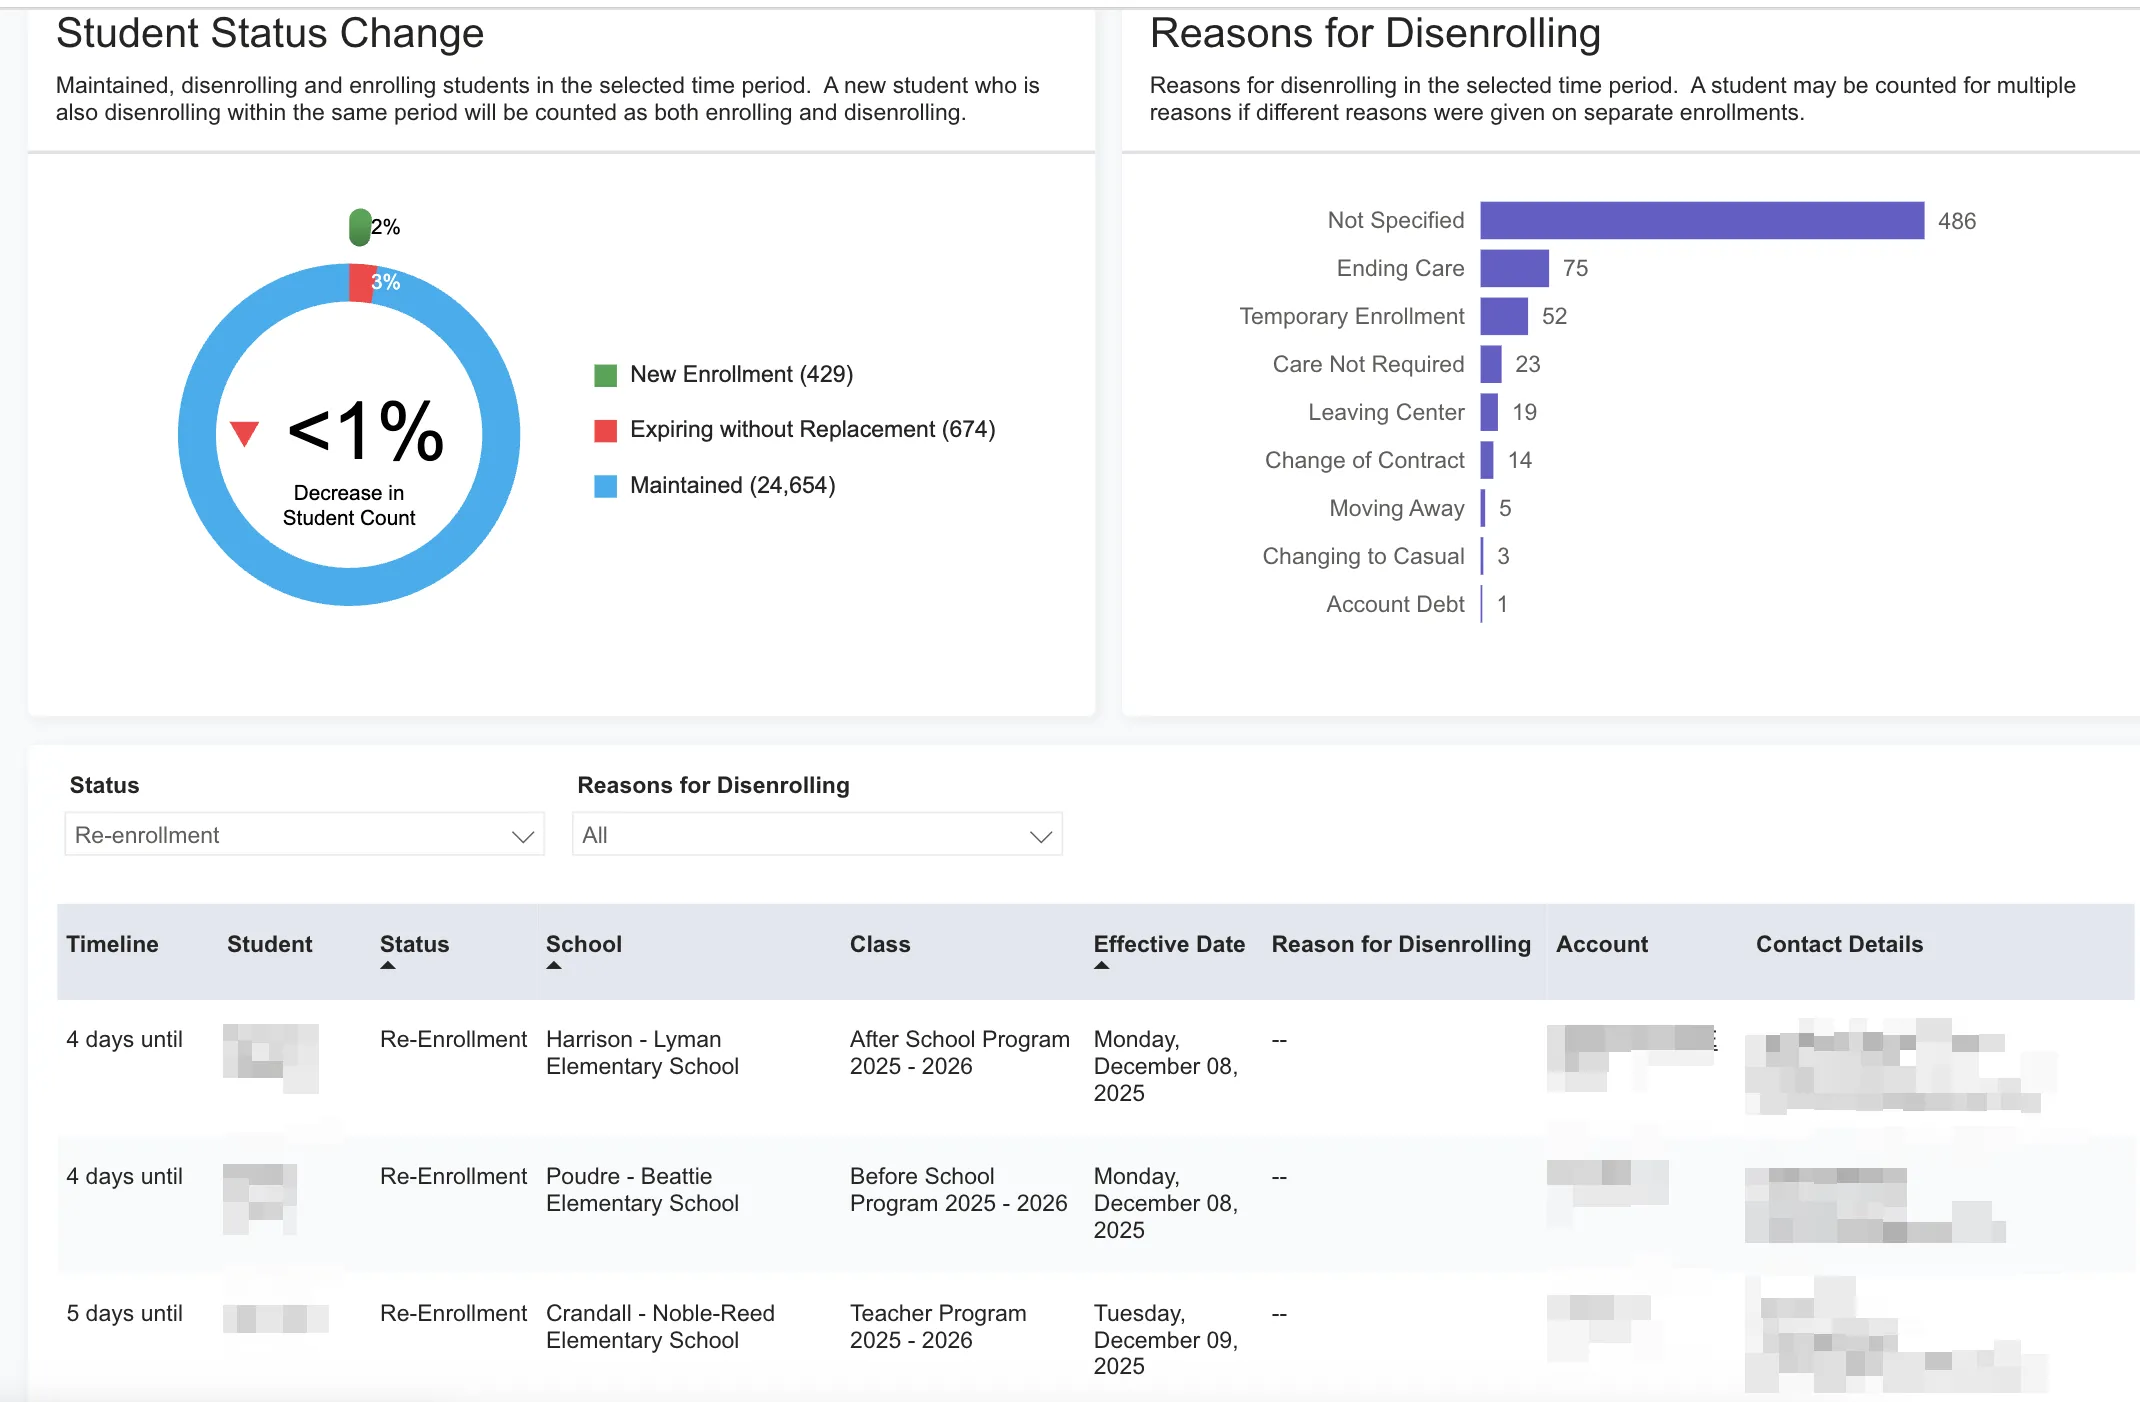
Task: Click the red 3% donut segment
Action: point(360,283)
